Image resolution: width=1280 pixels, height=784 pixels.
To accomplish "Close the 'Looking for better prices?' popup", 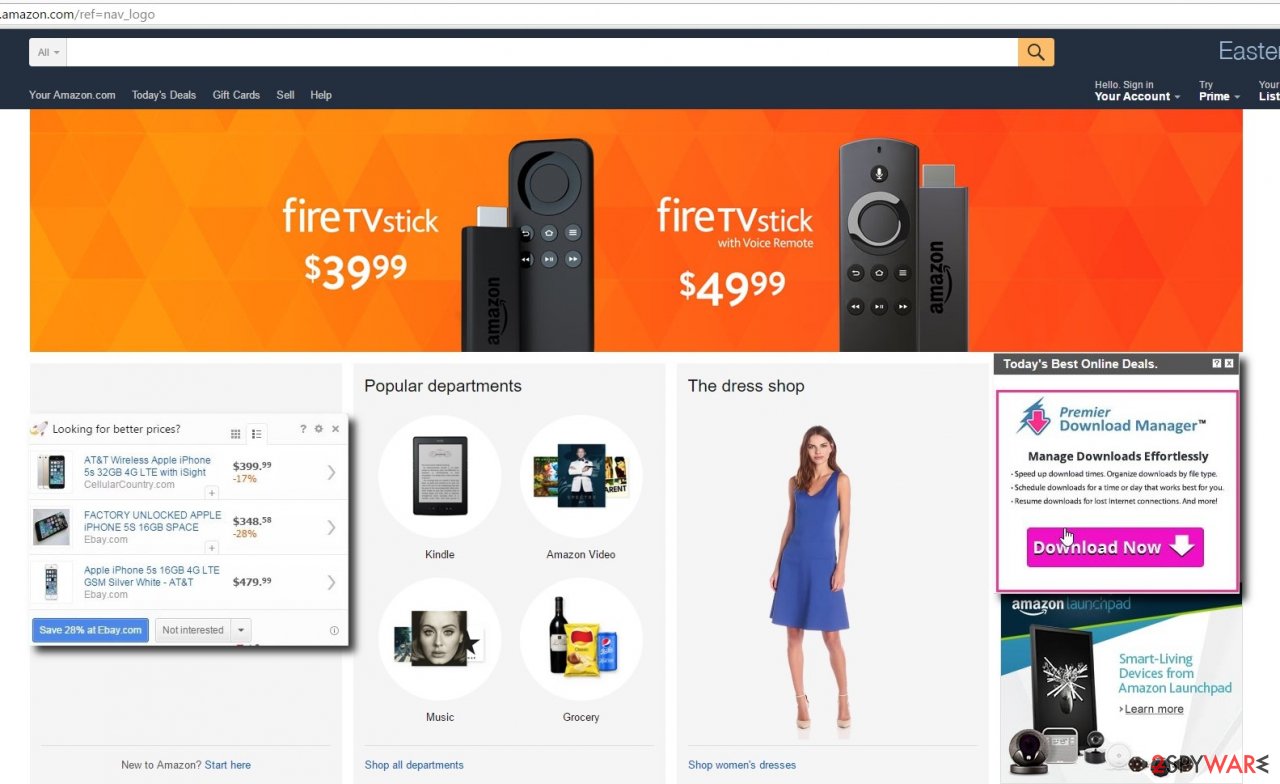I will point(335,429).
